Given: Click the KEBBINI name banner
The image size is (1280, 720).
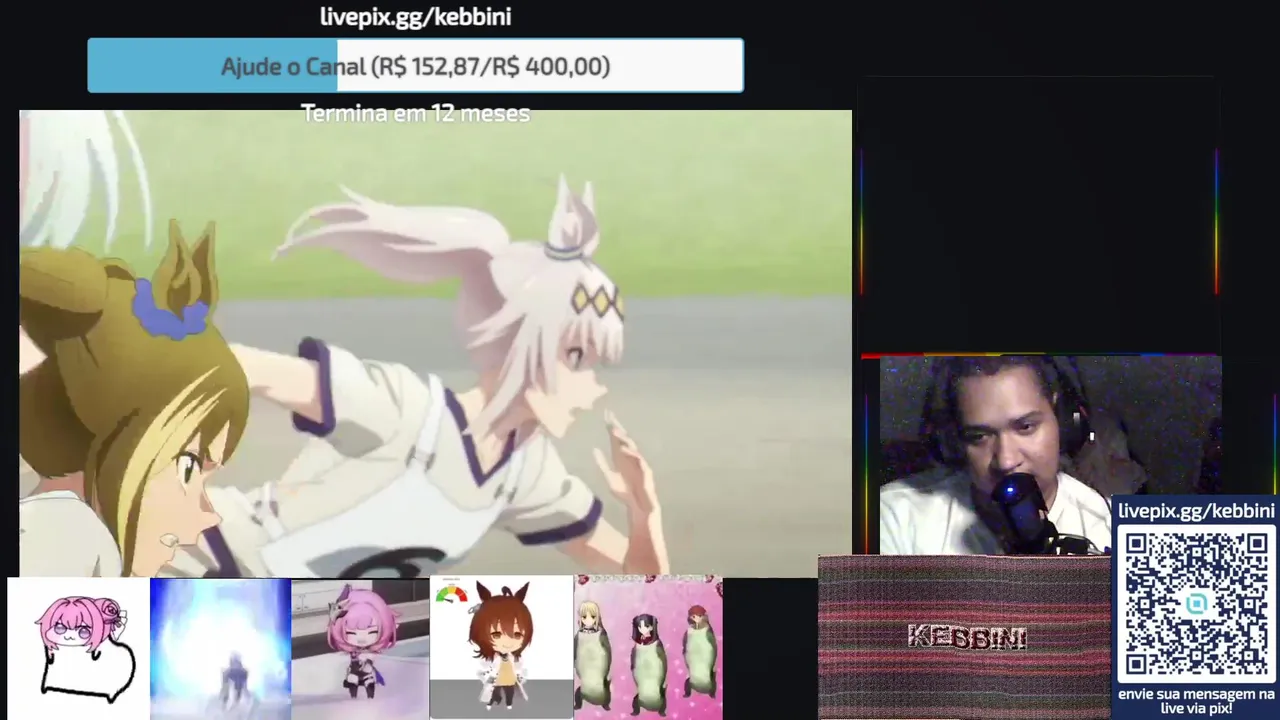Looking at the screenshot, I should tap(966, 637).
